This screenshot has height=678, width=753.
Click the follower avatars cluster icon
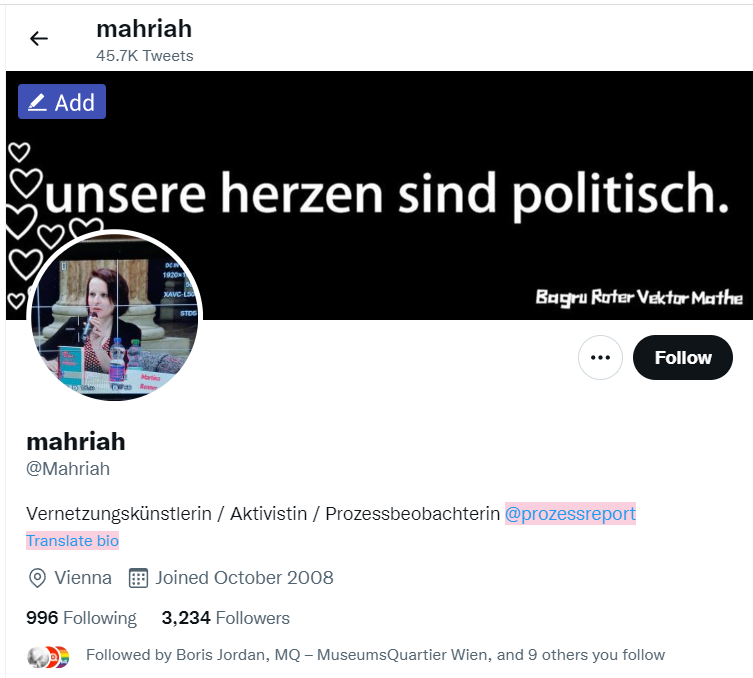[x=49, y=657]
